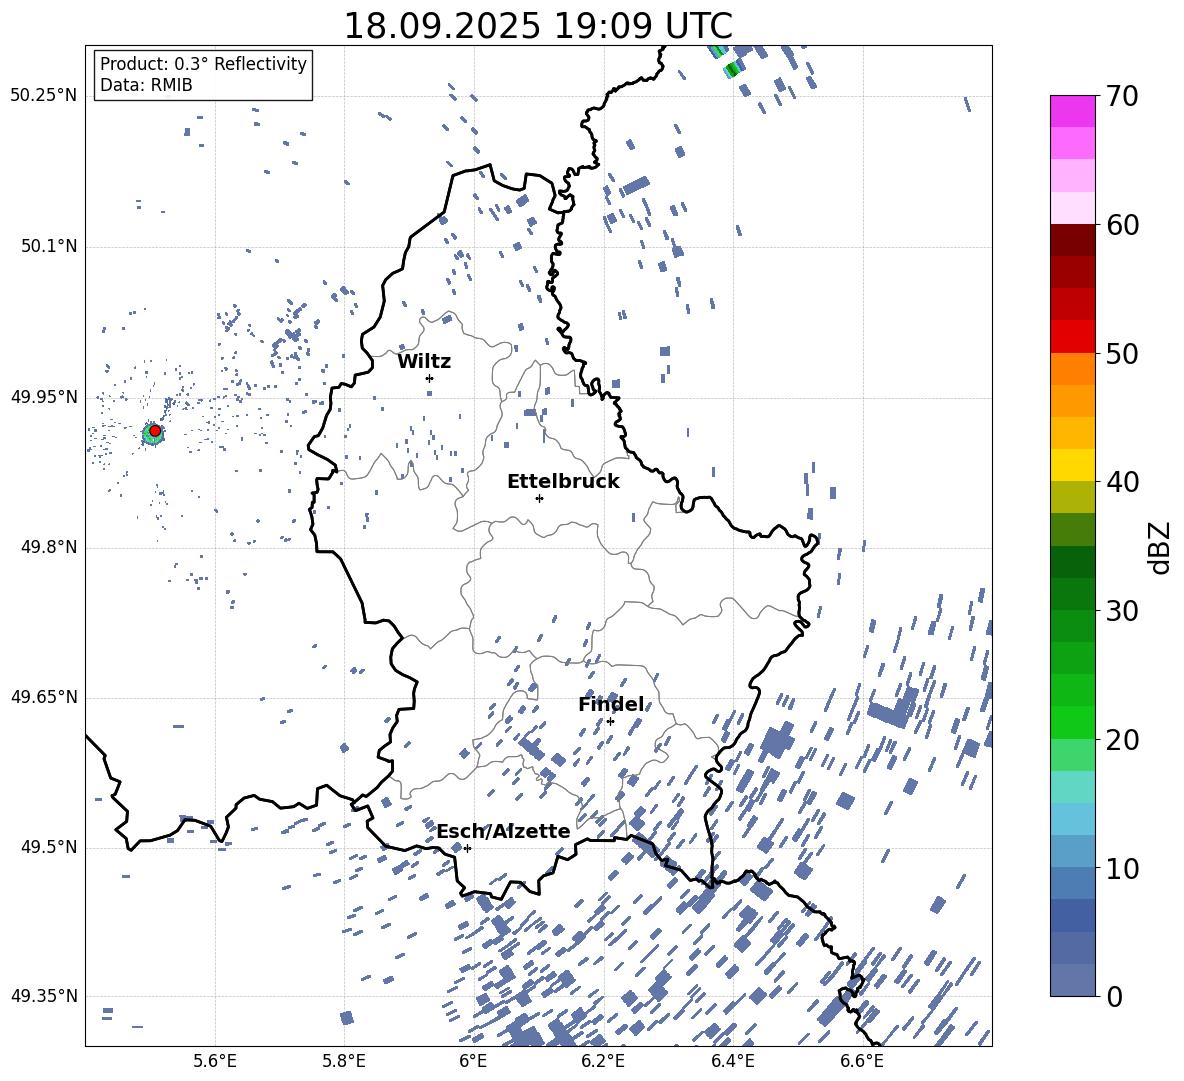Click the 18.09.2025 19:09 UTC title
Viewport: 1184px width, 1081px height.
[x=538, y=26]
